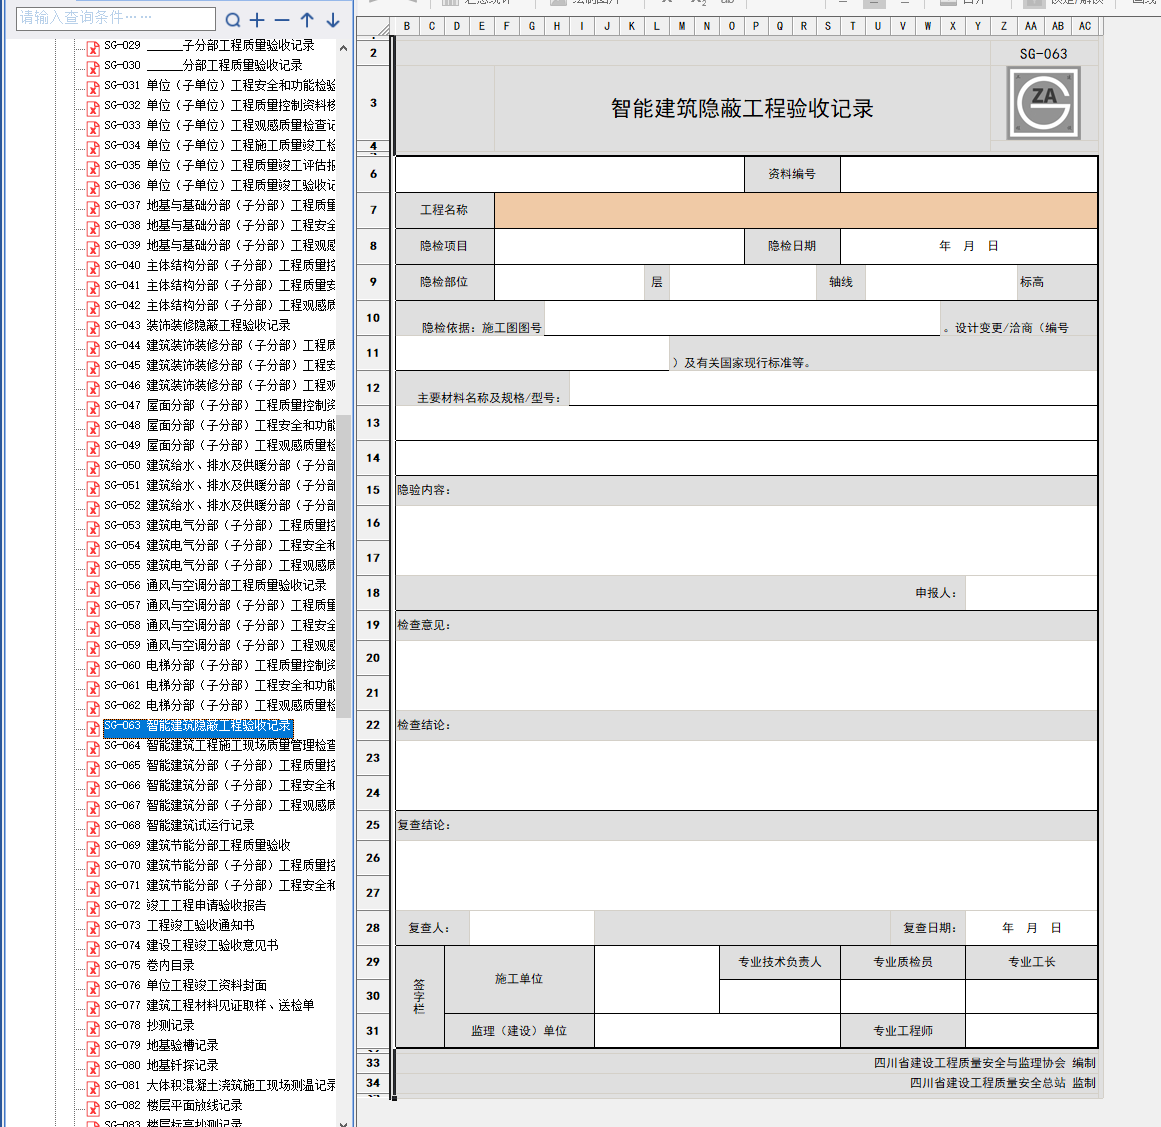Select SG-073 工程竣工验收通知书
The width and height of the screenshot is (1161, 1127).
pos(179,925)
